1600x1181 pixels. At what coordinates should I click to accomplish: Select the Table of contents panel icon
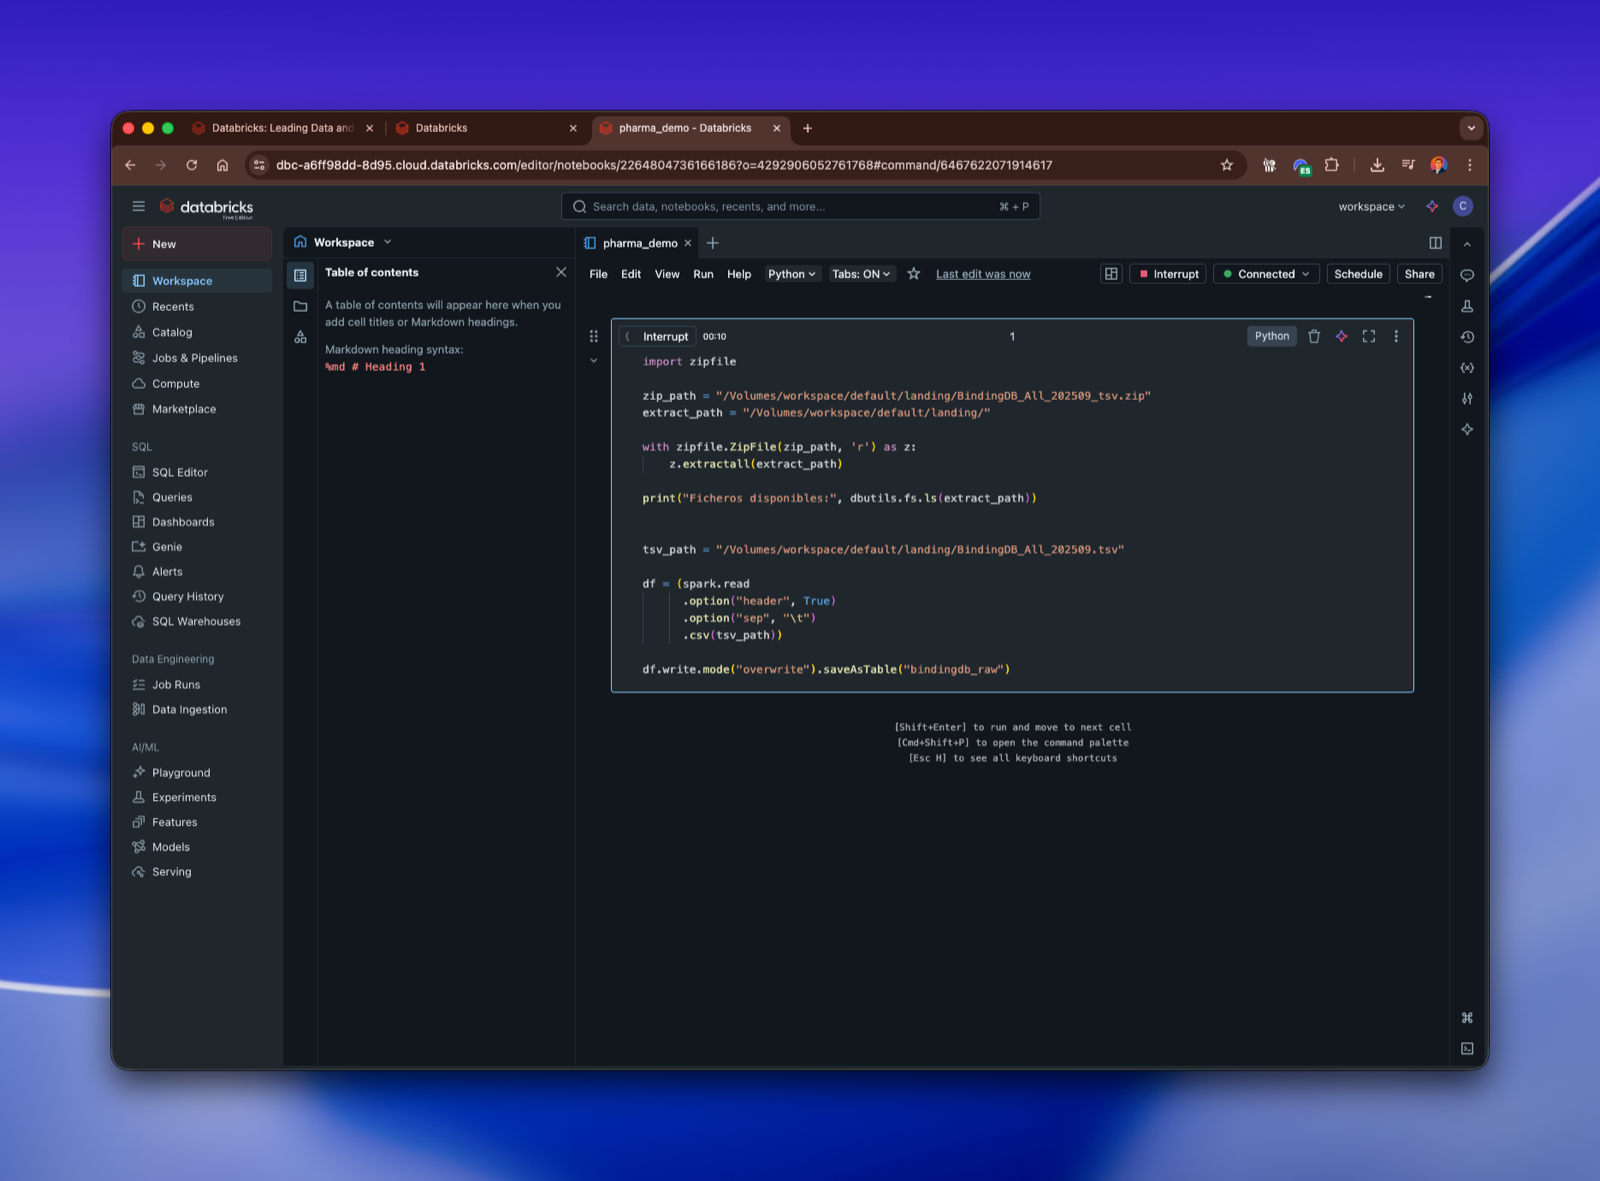tap(300, 273)
